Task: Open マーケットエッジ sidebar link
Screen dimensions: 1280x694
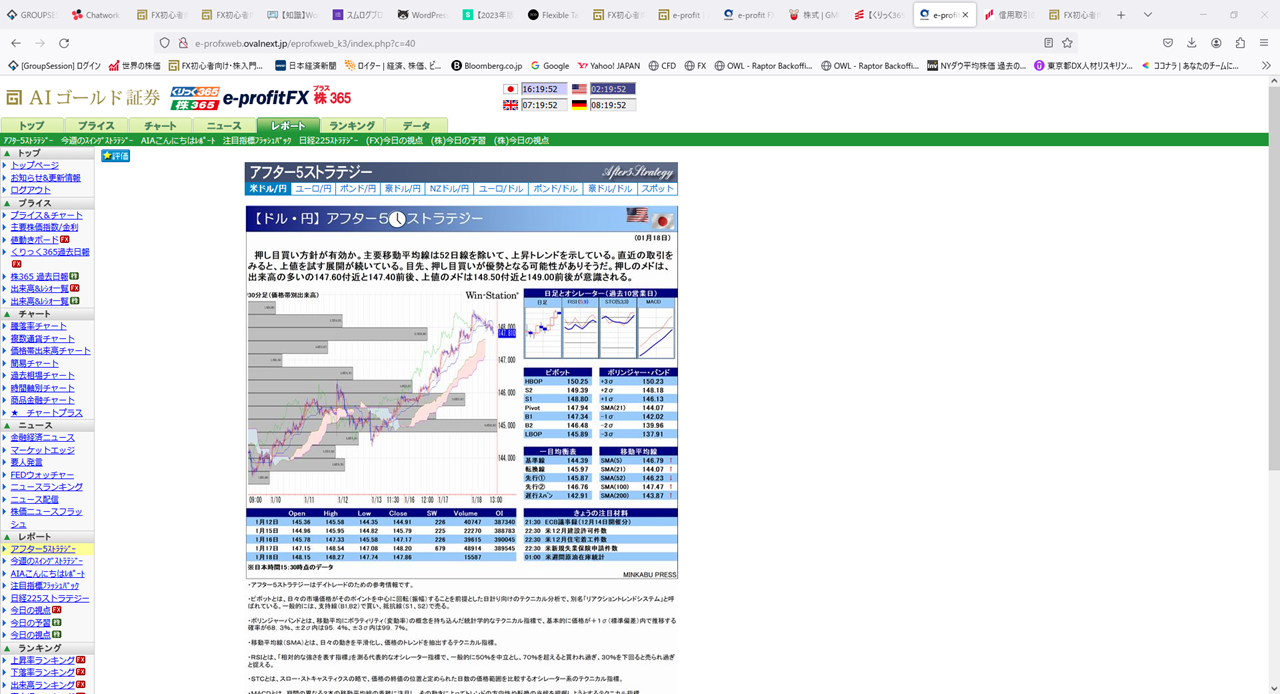Action: (43, 450)
